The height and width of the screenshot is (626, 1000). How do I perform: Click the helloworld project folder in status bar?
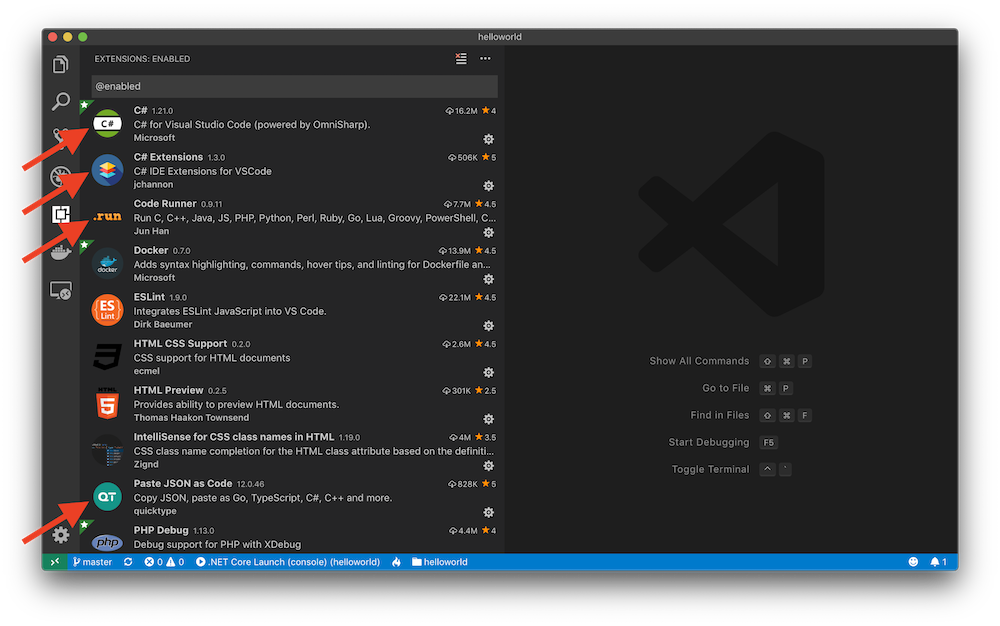pos(440,562)
